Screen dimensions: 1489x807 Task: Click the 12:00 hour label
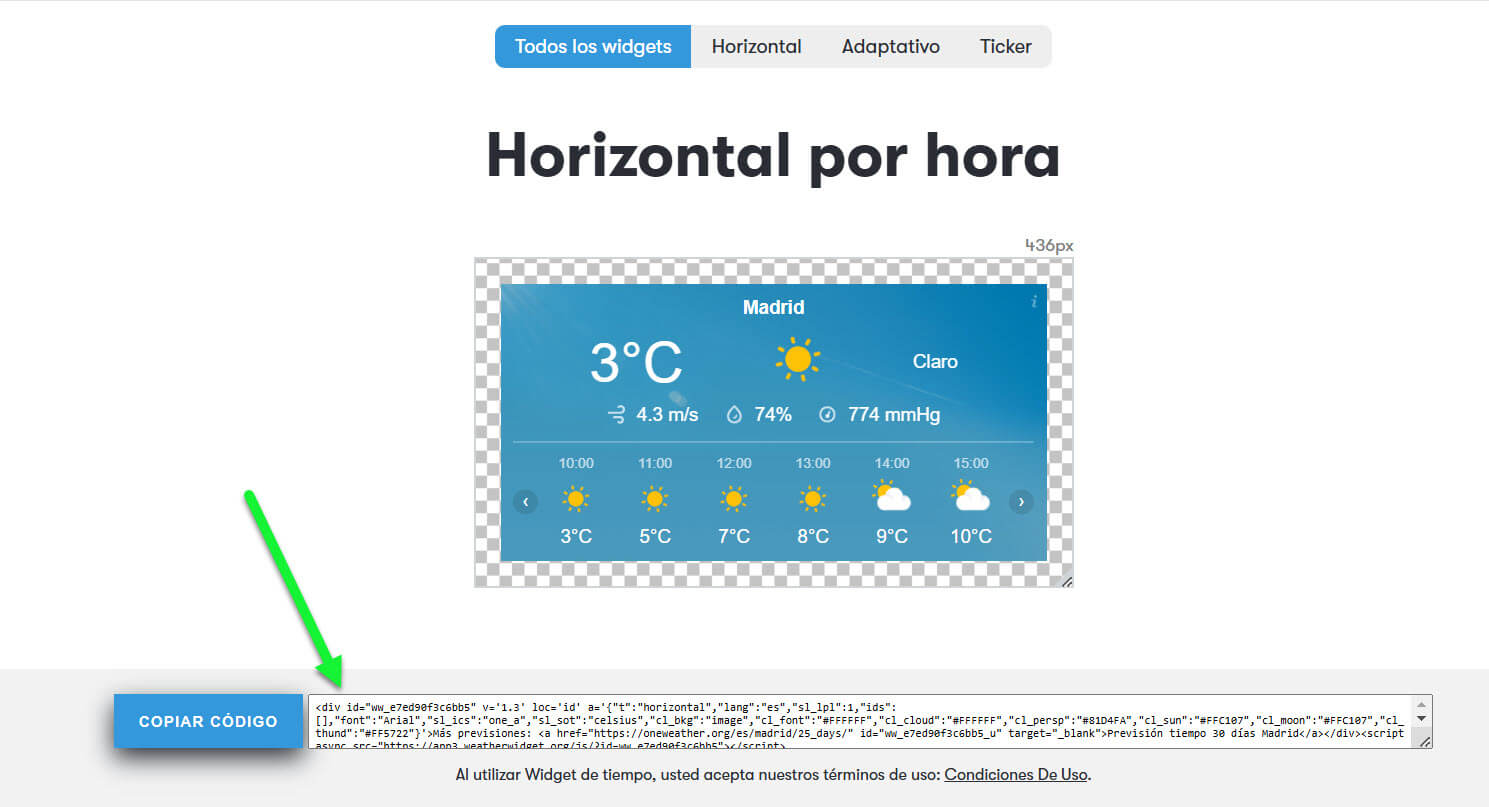(734, 463)
